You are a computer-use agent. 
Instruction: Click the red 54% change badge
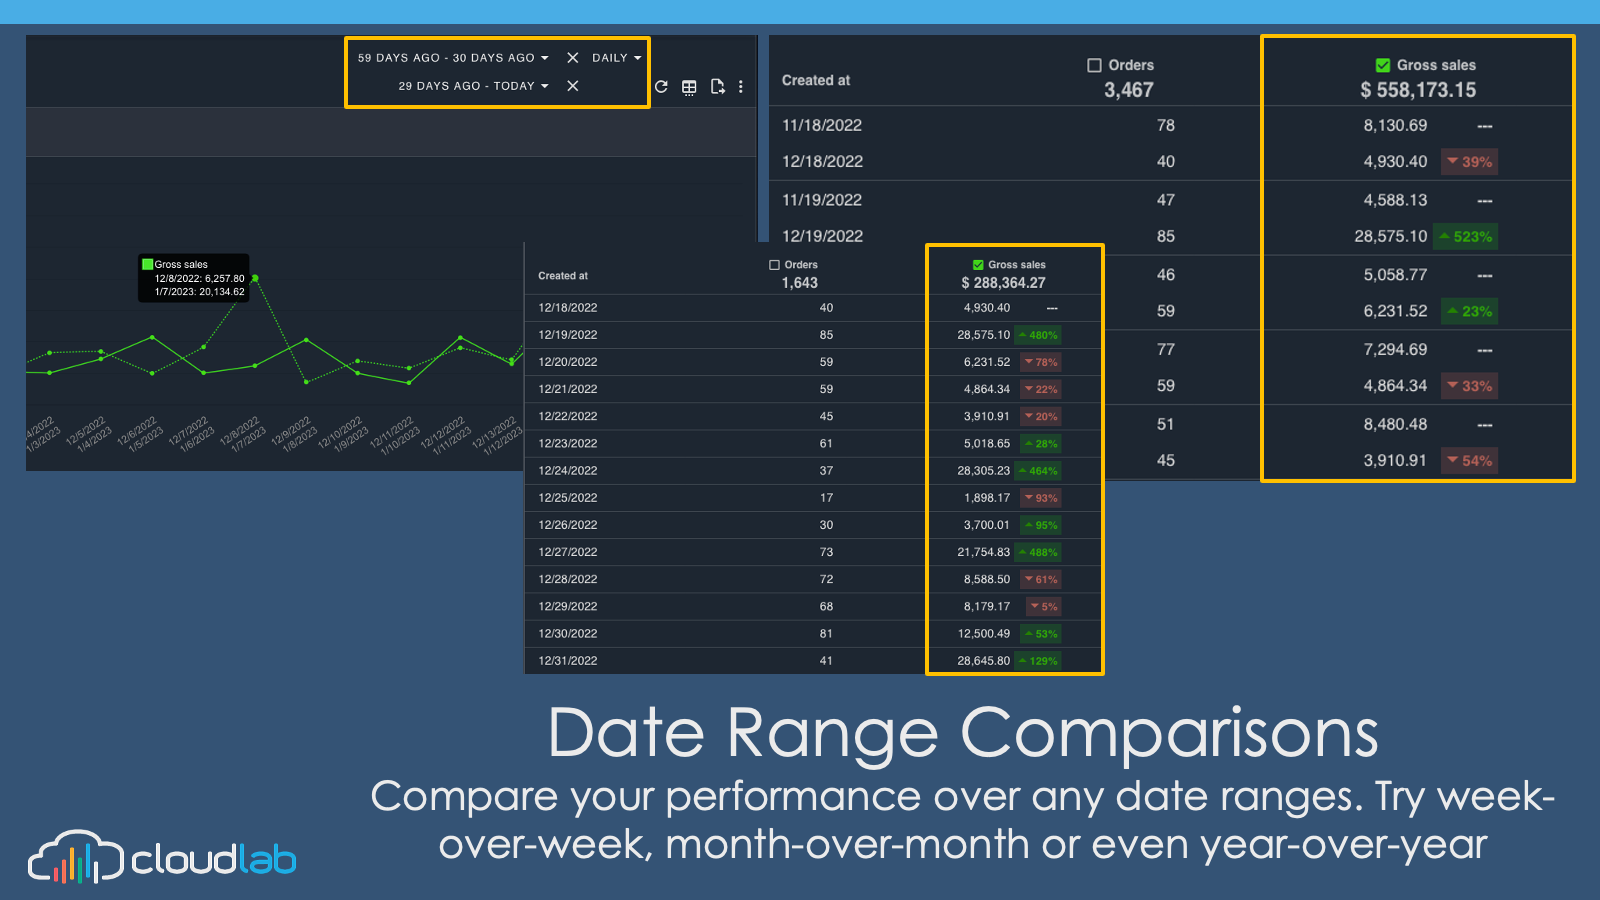coord(1469,461)
